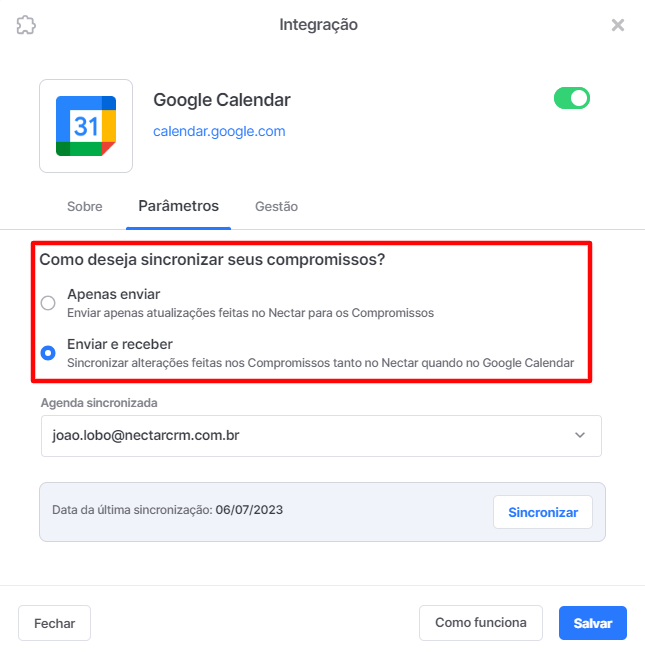
Task: Close the Integração dialog with X
Action: (617, 25)
